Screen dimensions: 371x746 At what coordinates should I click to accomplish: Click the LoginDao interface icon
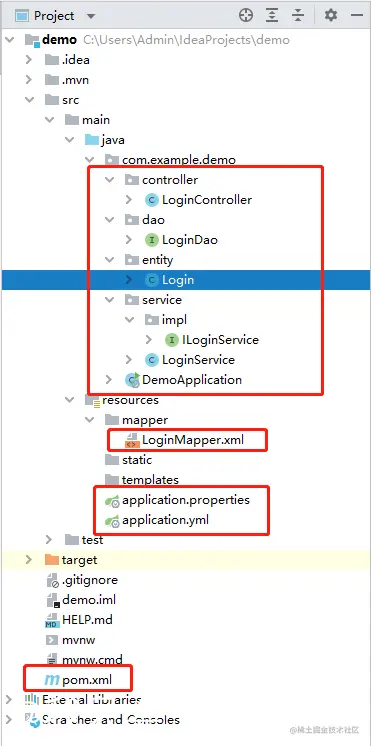(x=151, y=240)
